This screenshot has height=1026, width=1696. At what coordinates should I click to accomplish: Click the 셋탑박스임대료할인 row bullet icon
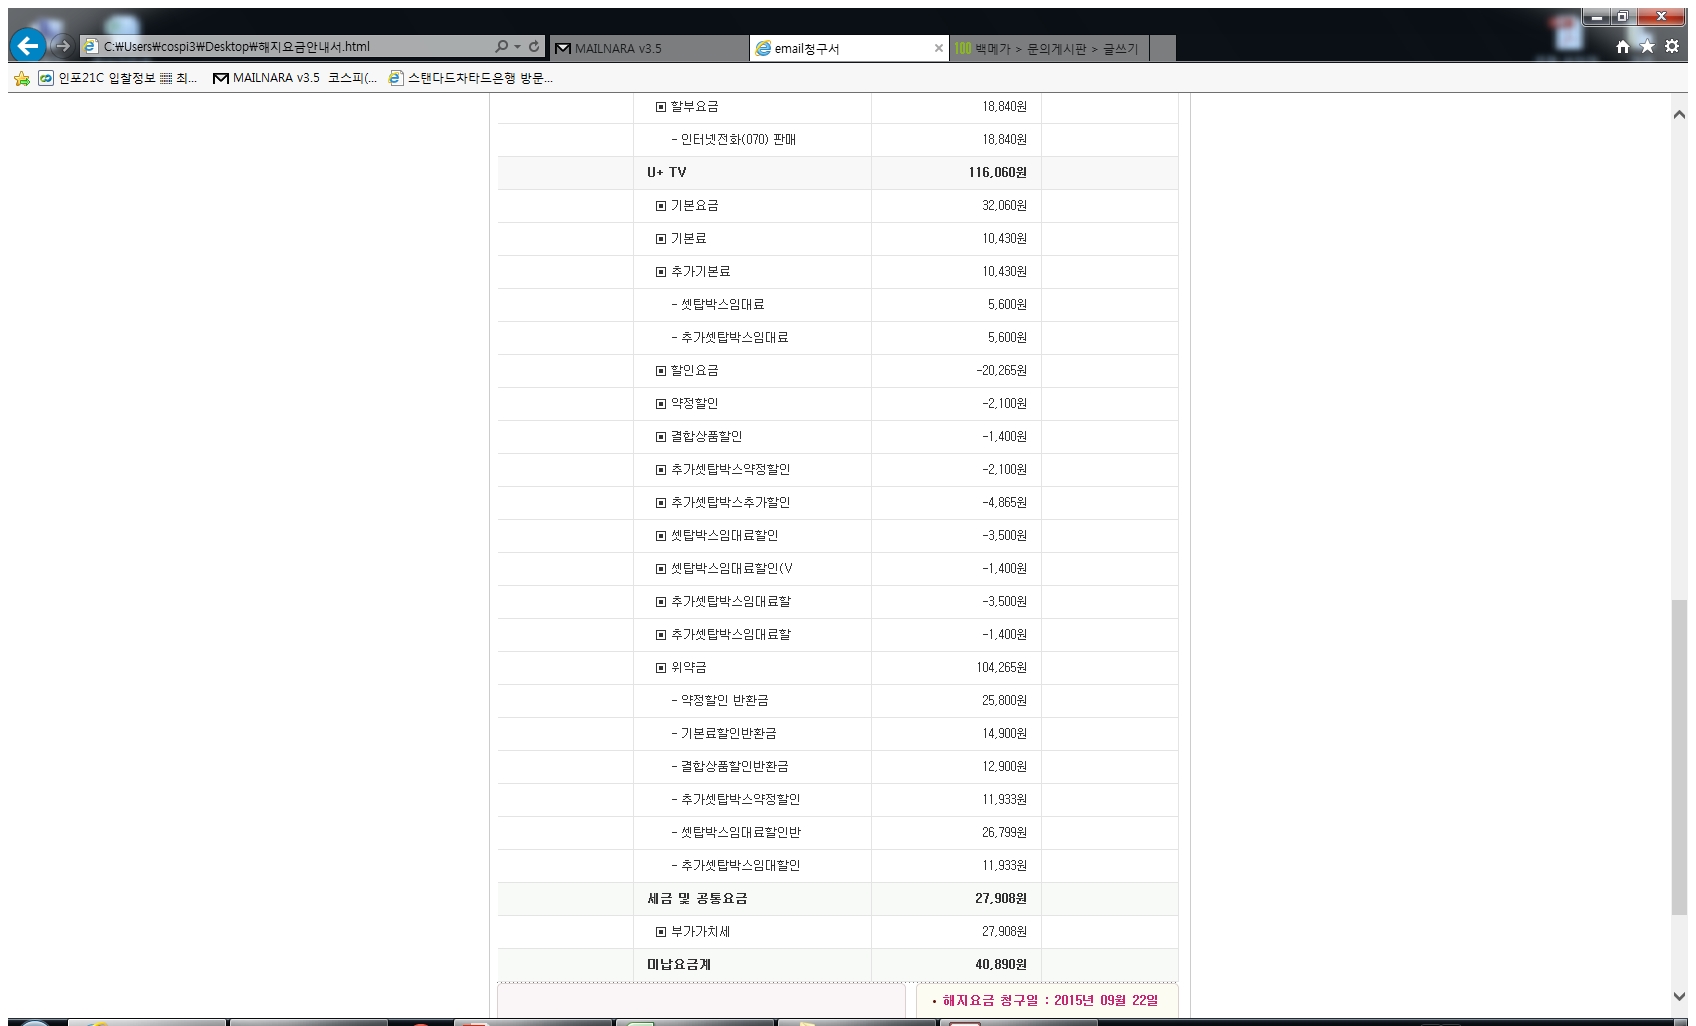click(661, 536)
